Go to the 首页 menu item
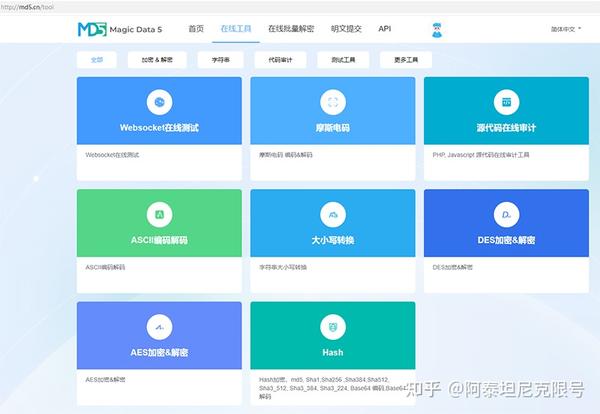 pyautogui.click(x=196, y=29)
